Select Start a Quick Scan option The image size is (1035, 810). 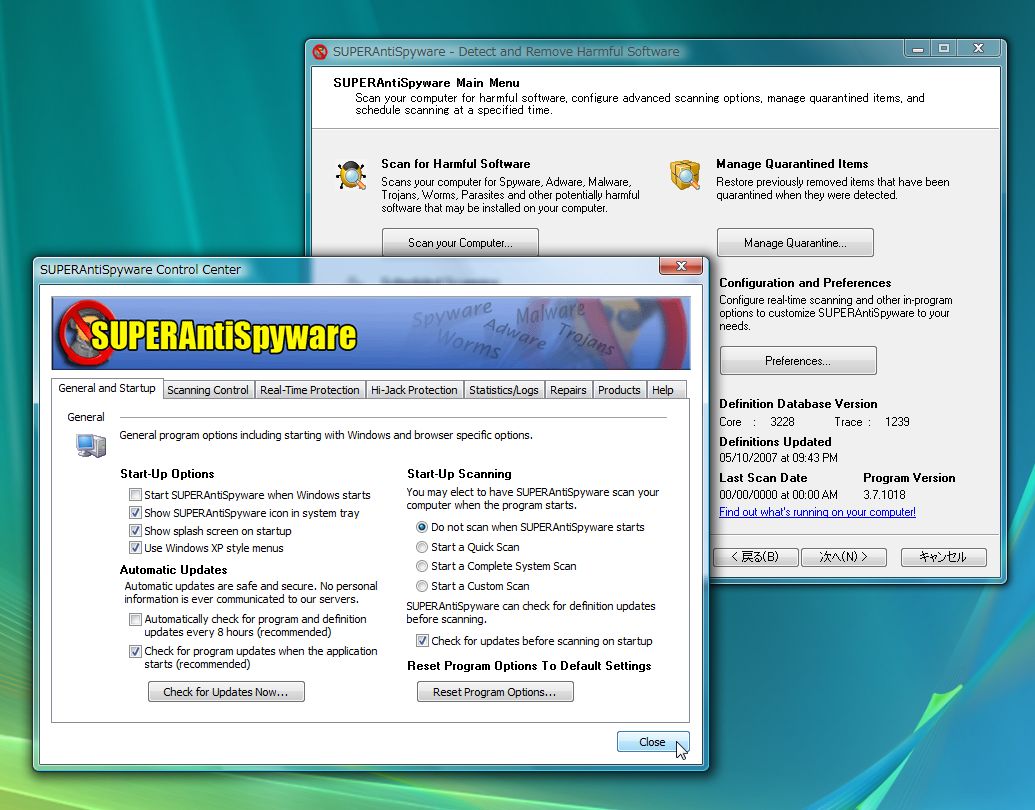coord(422,547)
